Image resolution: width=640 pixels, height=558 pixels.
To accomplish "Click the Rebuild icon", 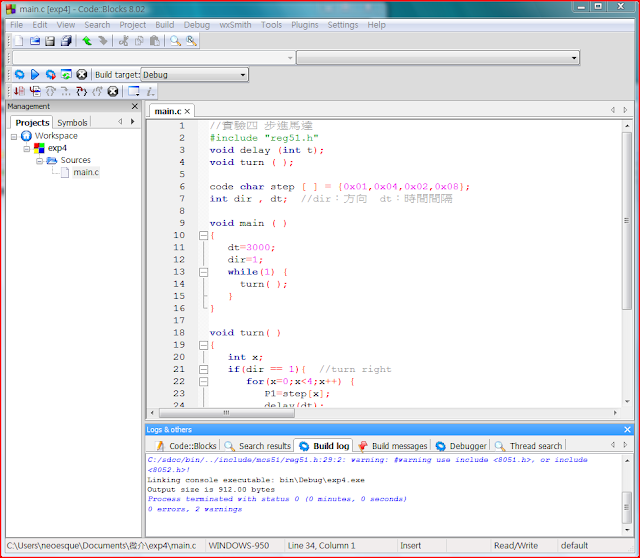I will (x=66, y=74).
